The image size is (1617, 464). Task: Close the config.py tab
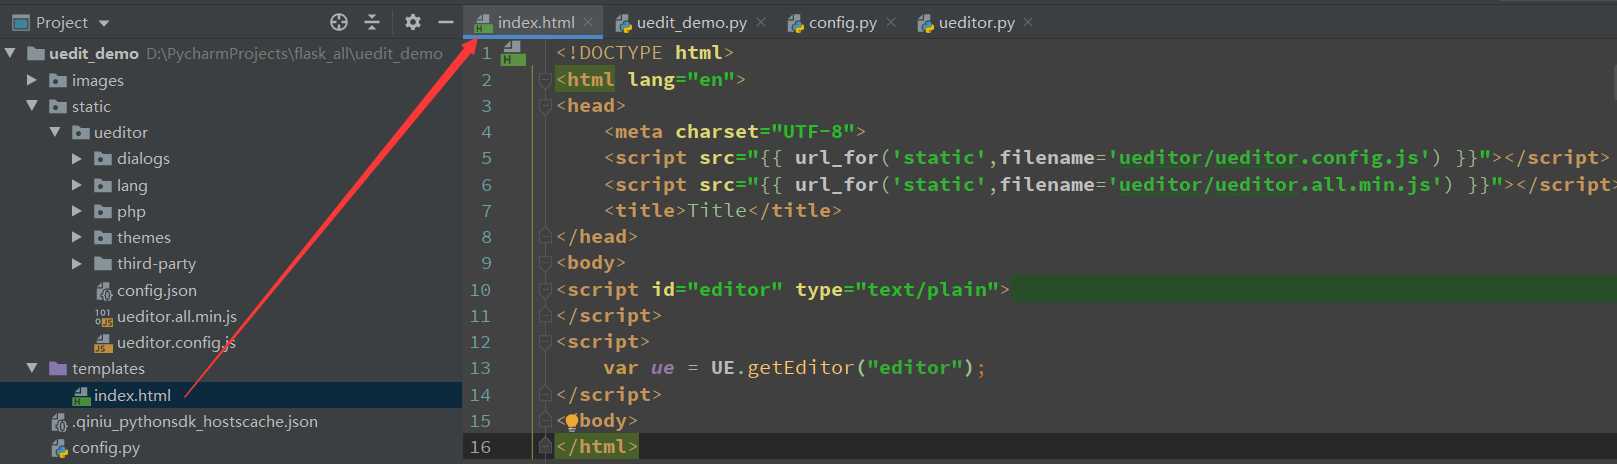[x=891, y=22]
